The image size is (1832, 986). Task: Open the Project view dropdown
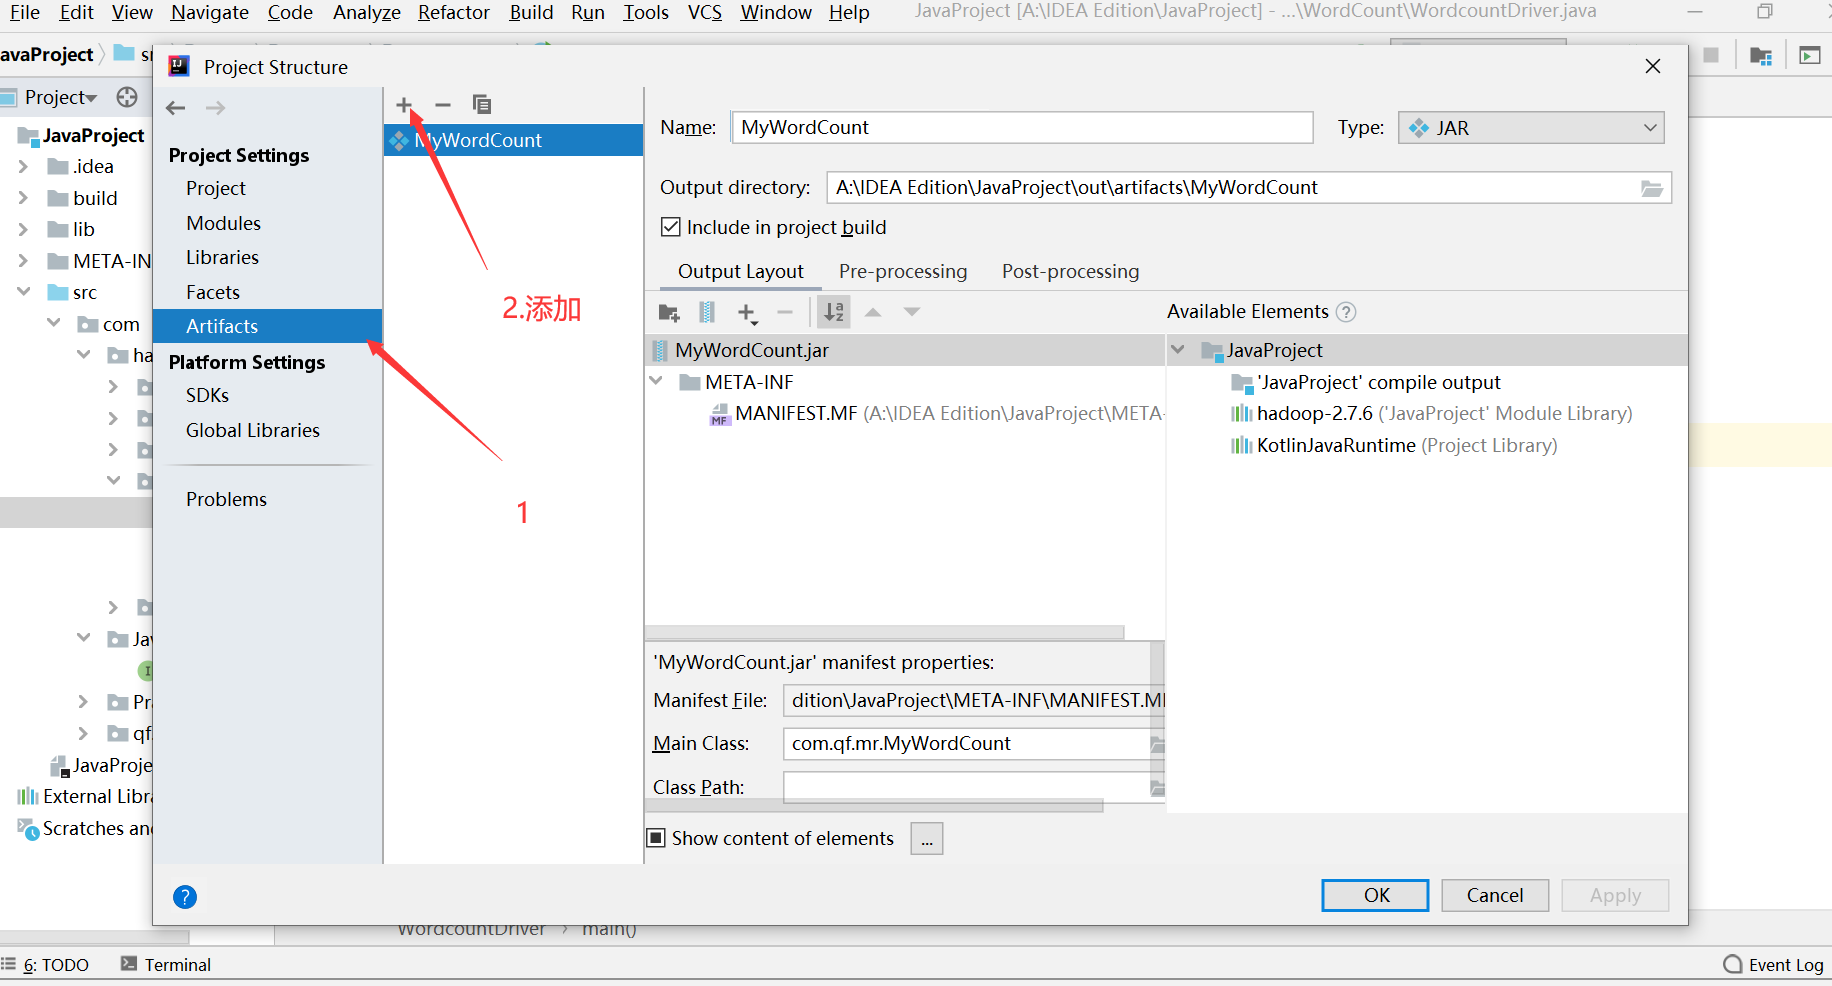[61, 97]
